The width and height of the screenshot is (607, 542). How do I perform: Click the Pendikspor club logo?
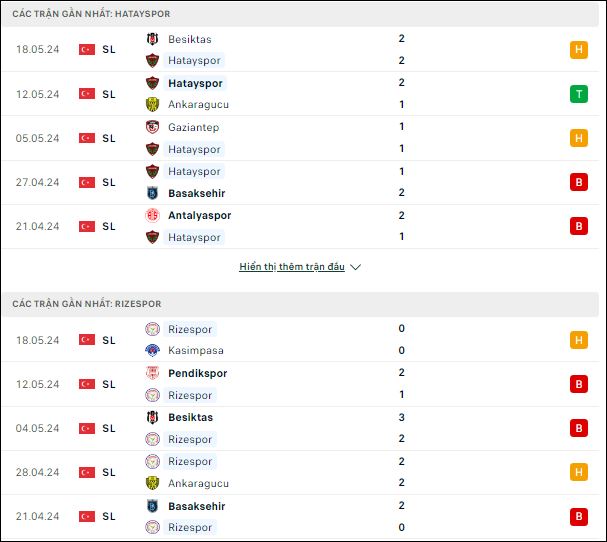(153, 373)
